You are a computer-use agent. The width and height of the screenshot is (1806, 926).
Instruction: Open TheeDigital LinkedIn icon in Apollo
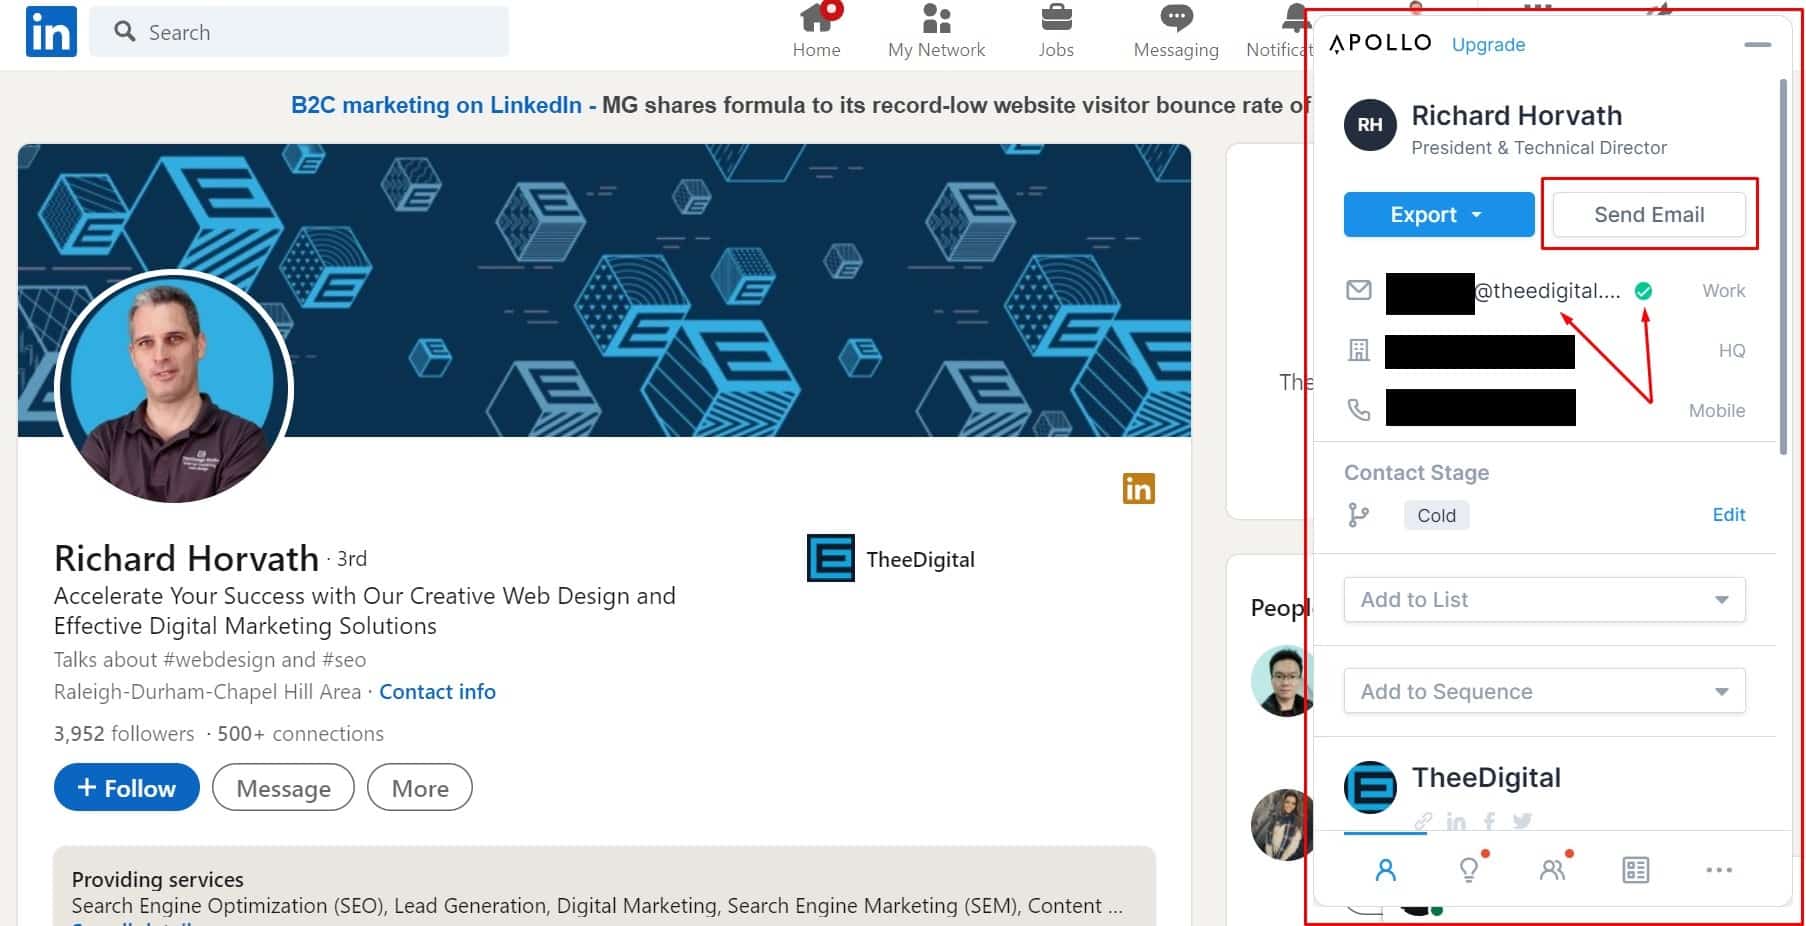[x=1456, y=821]
